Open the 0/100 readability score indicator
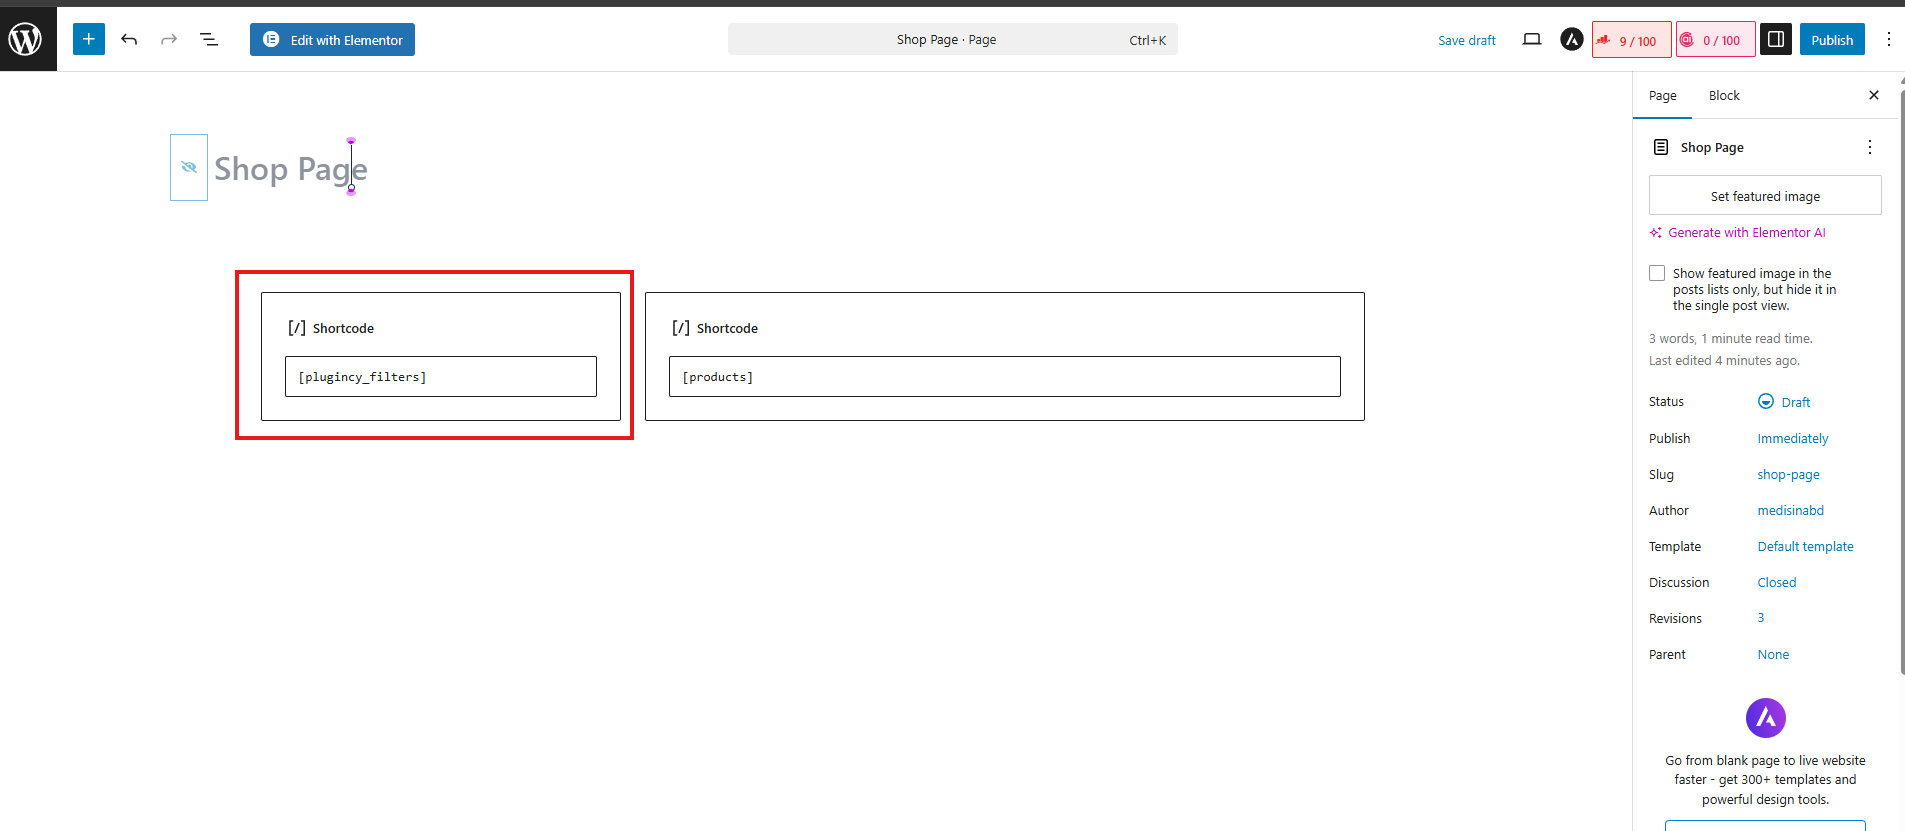This screenshot has width=1905, height=831. (x=1715, y=40)
